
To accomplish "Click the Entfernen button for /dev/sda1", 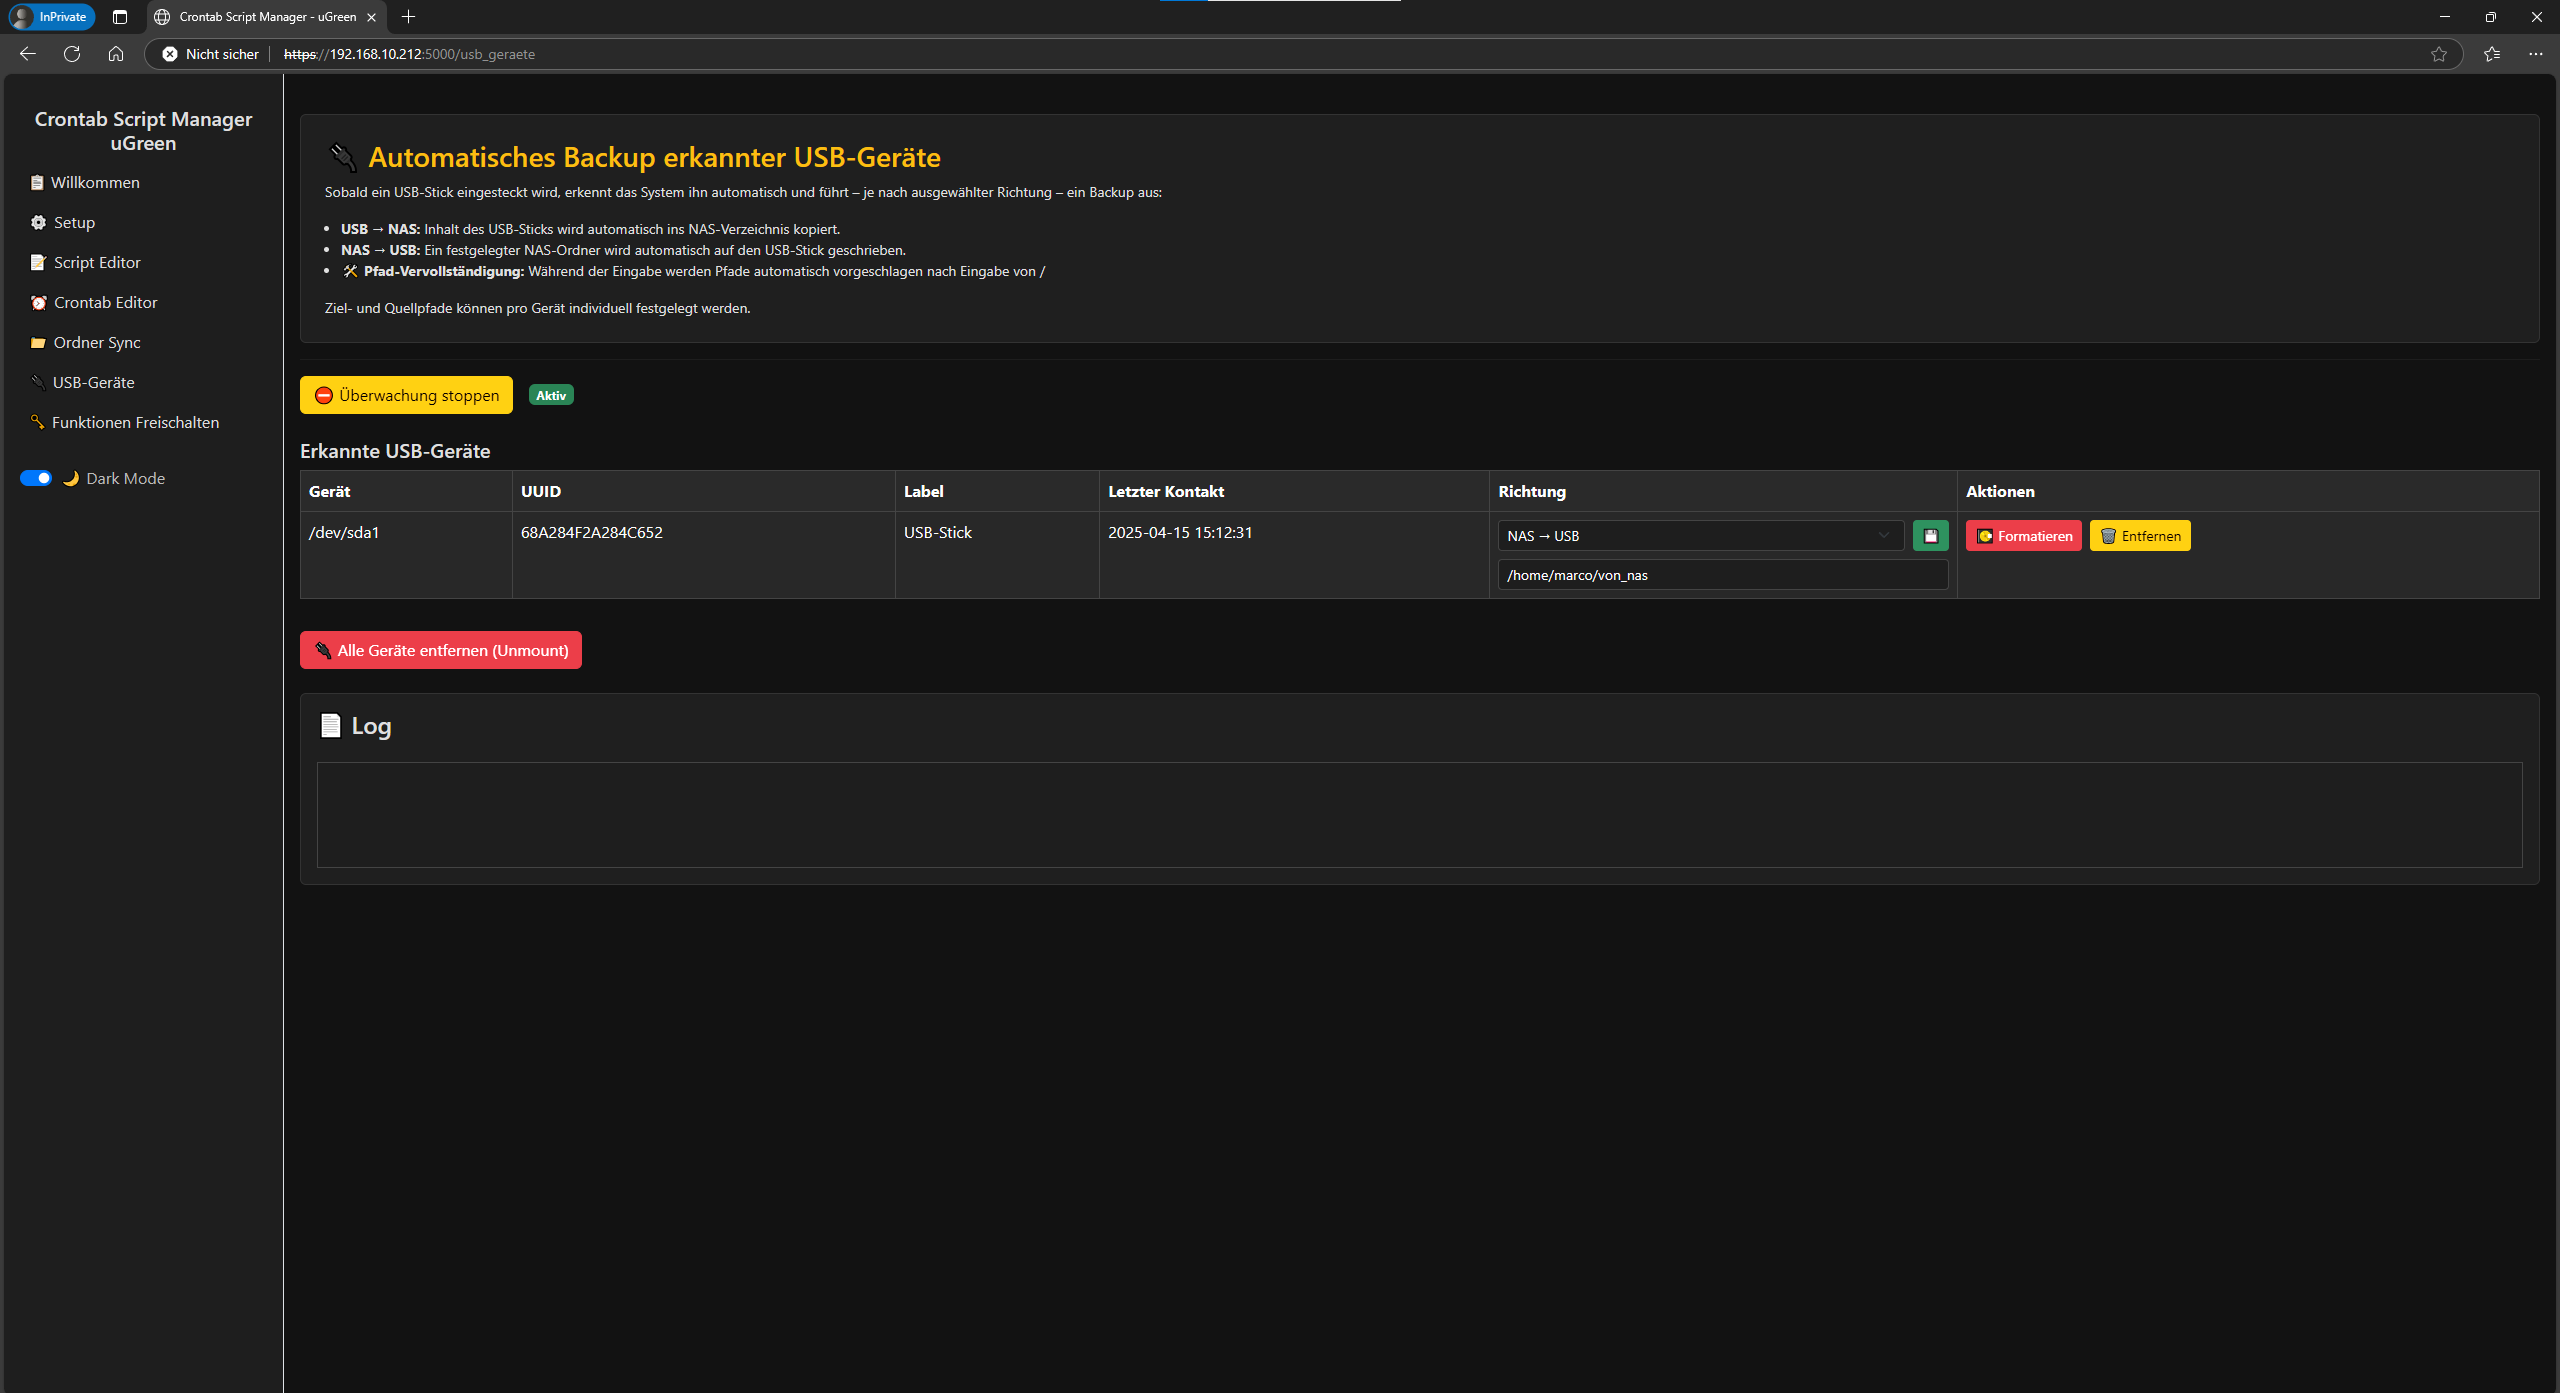I will (2140, 536).
